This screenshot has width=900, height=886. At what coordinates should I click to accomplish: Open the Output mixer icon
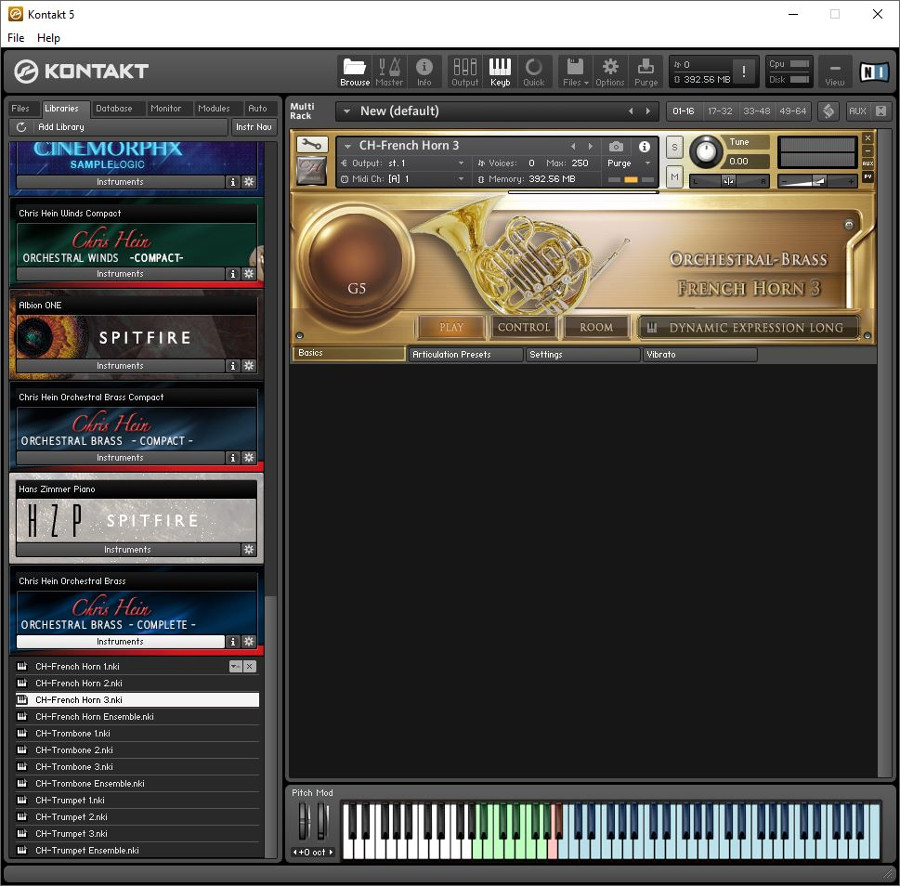click(x=465, y=72)
